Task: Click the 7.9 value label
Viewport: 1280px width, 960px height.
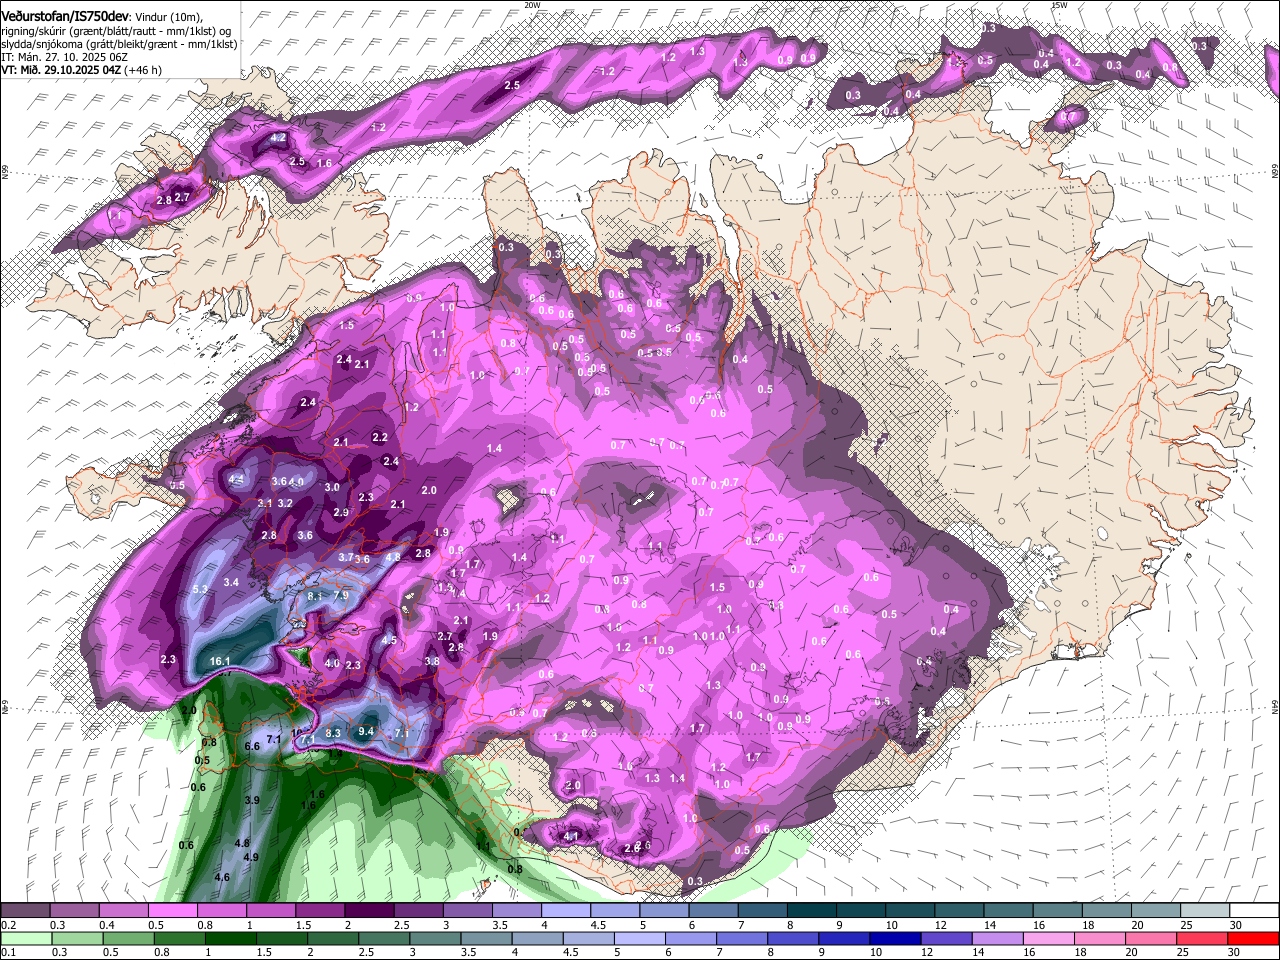Action: [340, 595]
